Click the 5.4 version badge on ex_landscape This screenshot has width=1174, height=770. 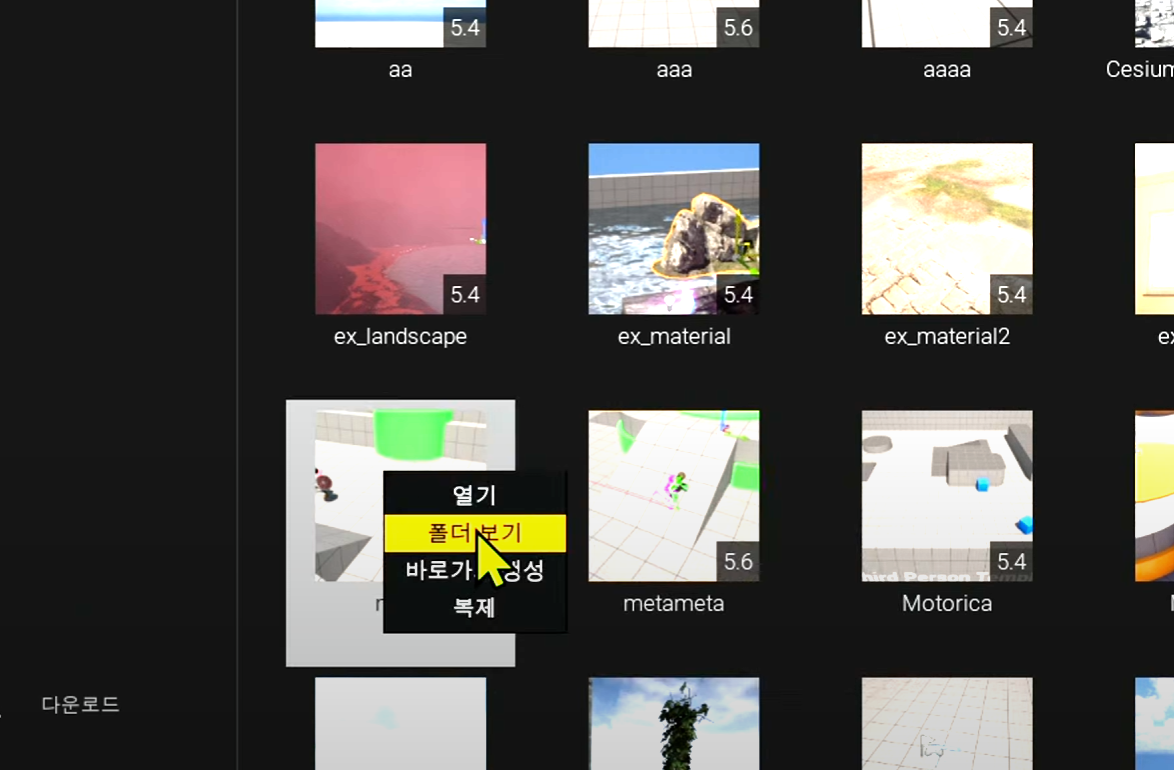tap(464, 294)
